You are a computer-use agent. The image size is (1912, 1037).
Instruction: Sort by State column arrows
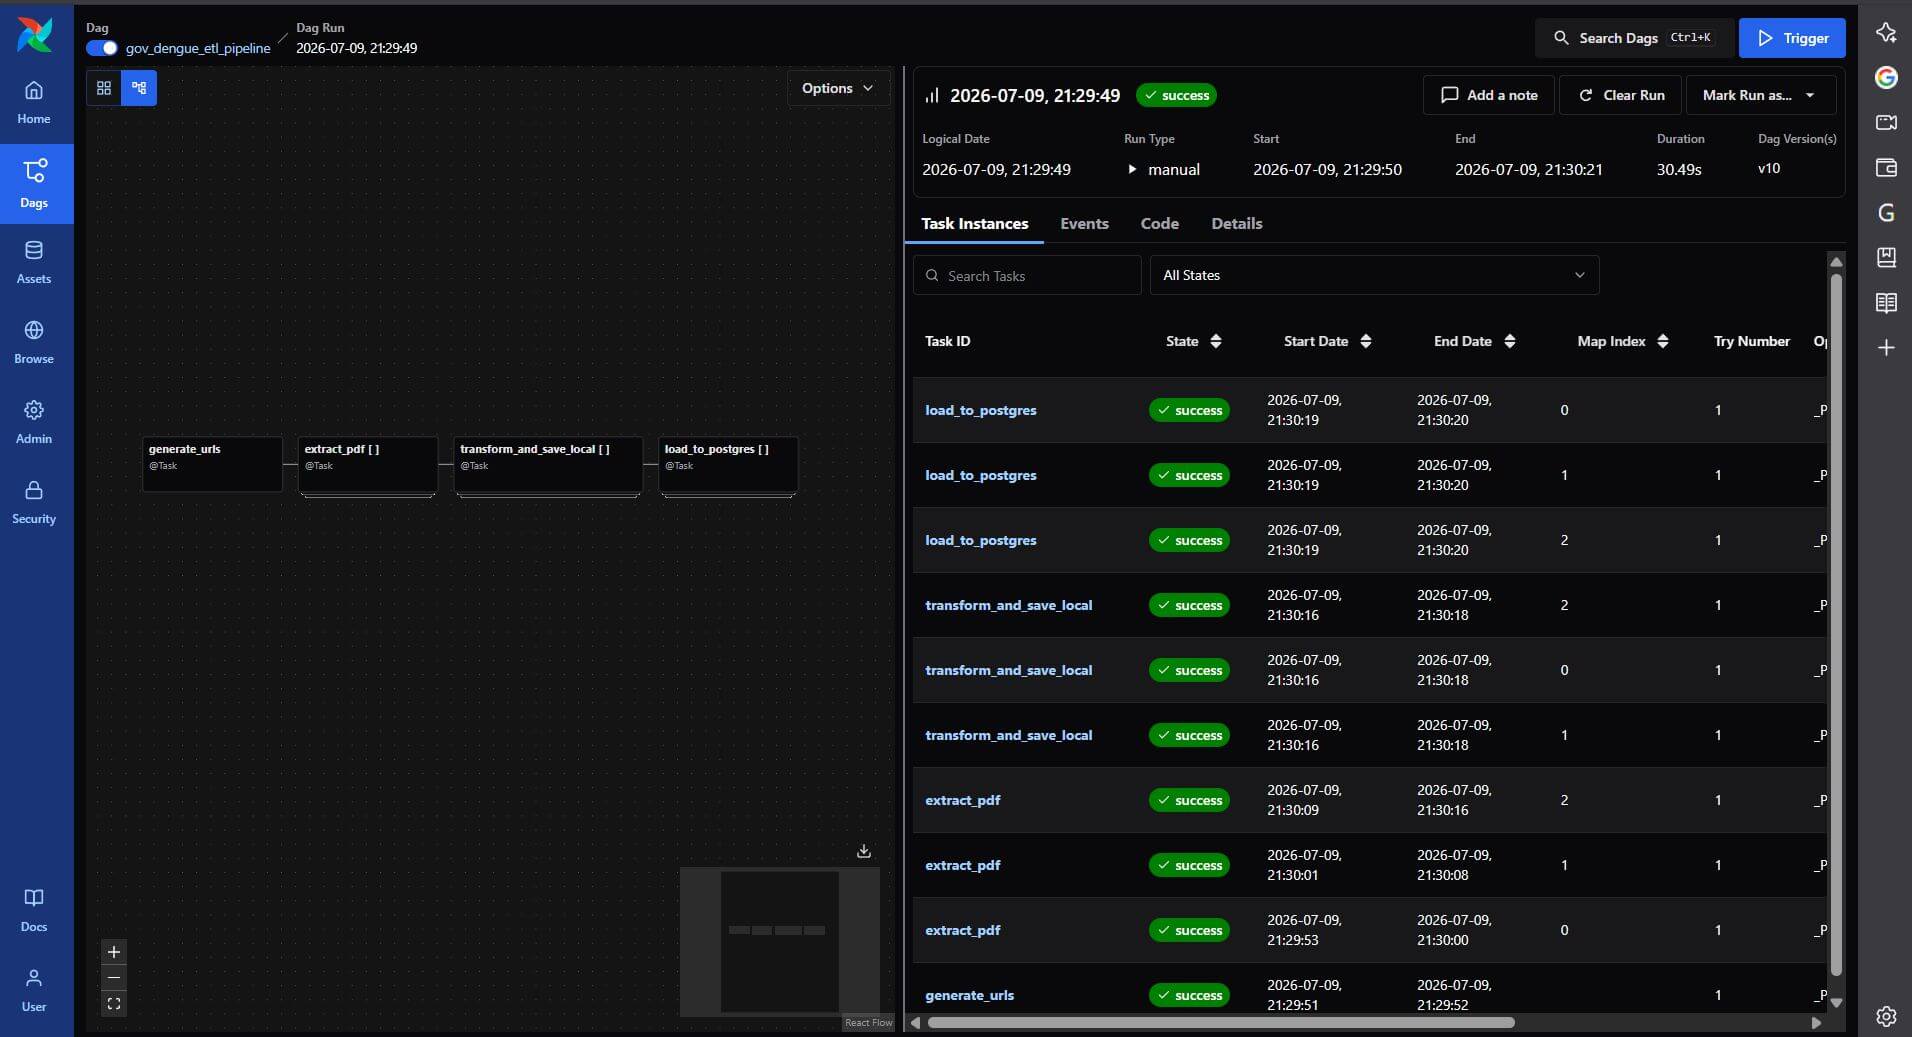click(1216, 341)
